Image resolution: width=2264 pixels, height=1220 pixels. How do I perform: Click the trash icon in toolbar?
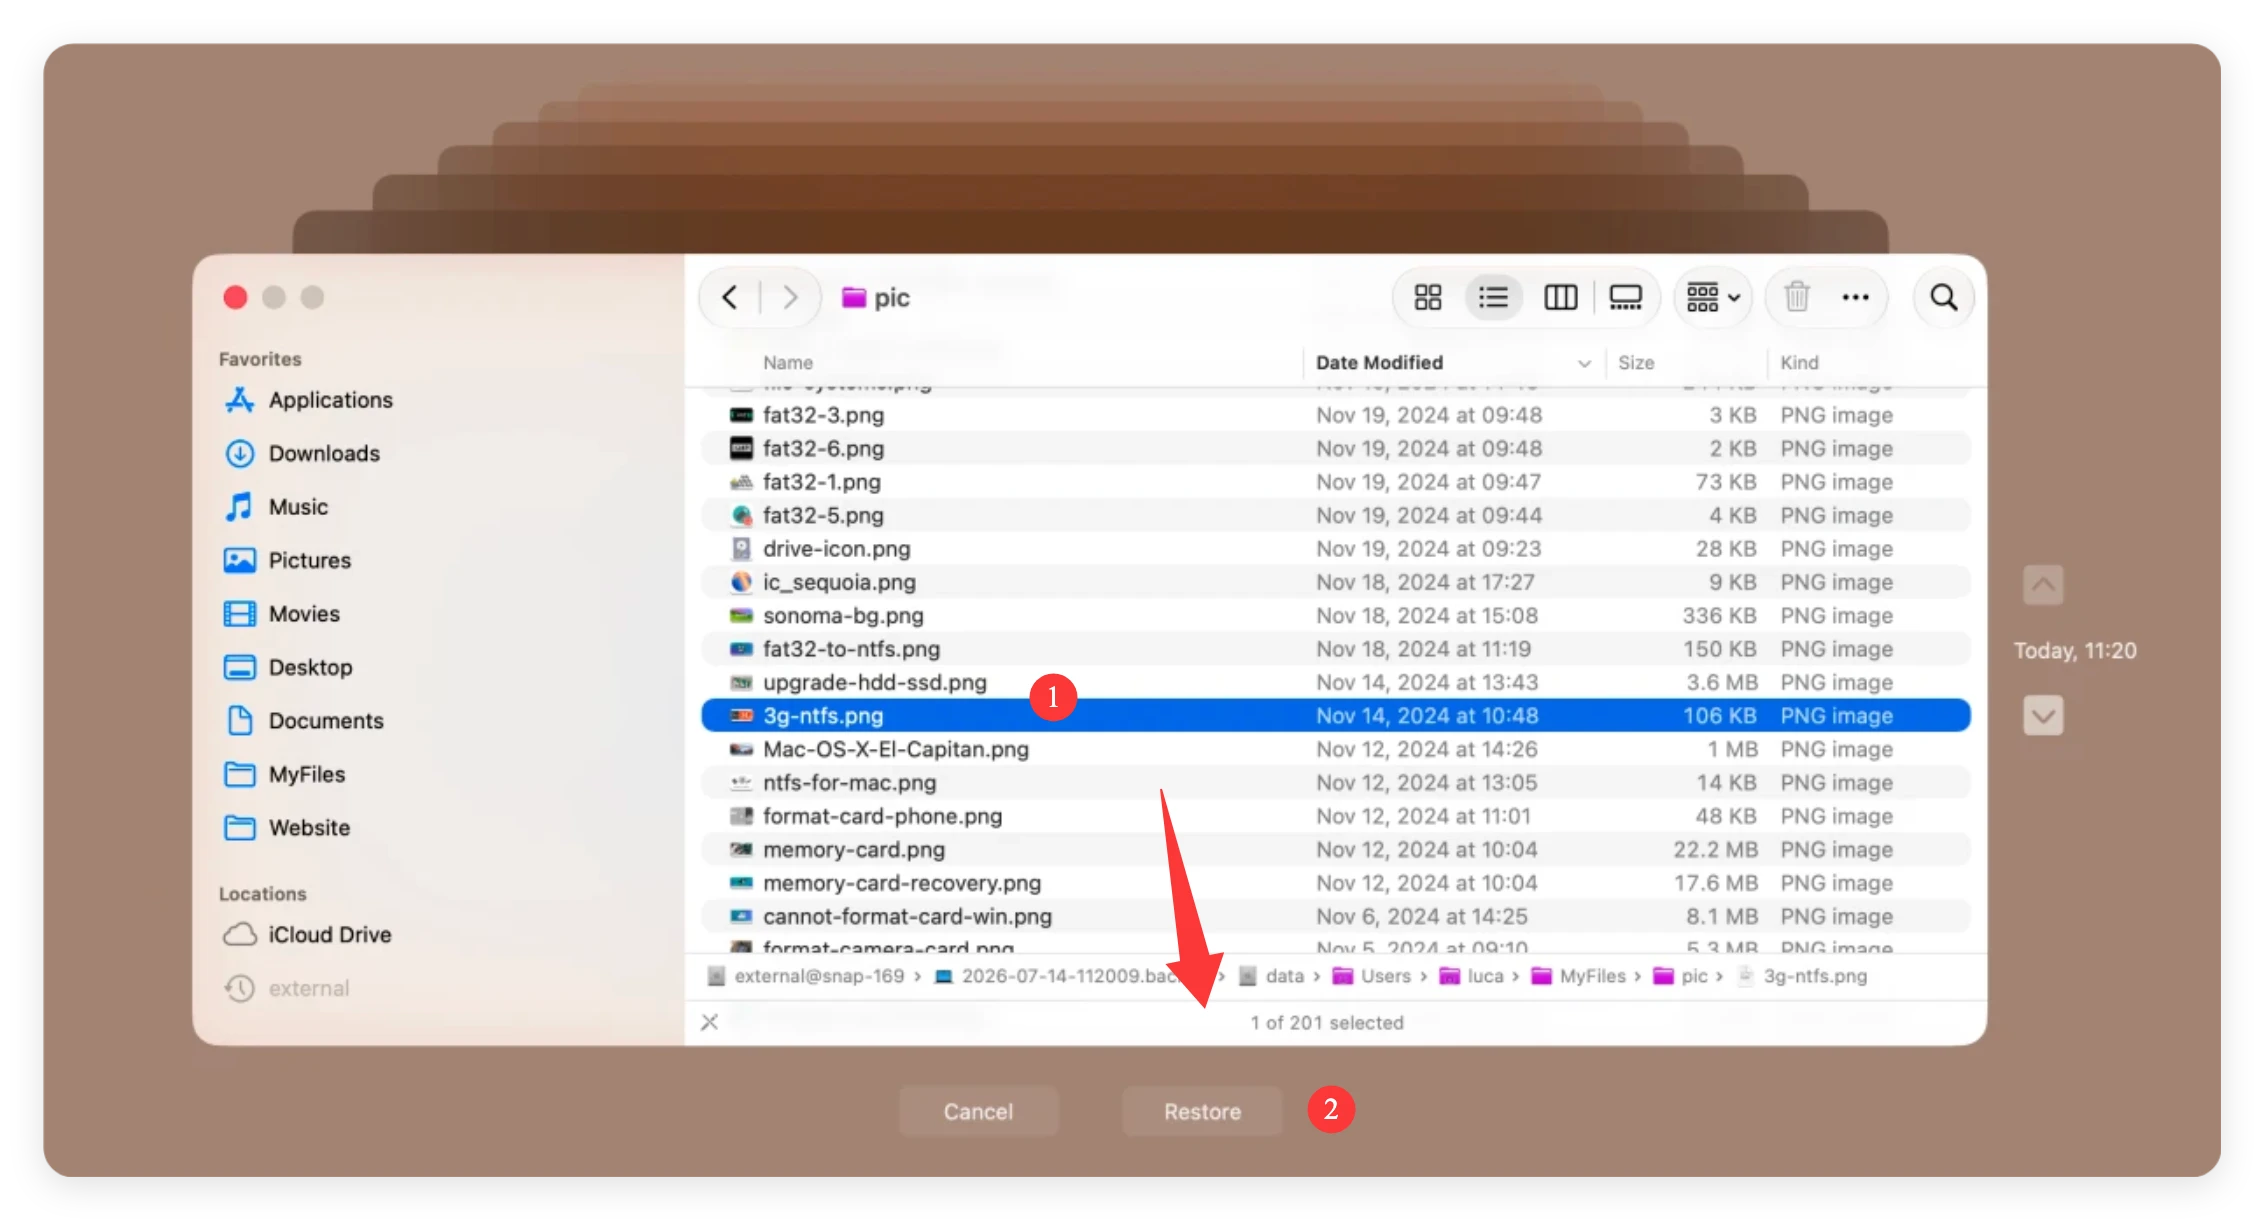pos(1797,297)
